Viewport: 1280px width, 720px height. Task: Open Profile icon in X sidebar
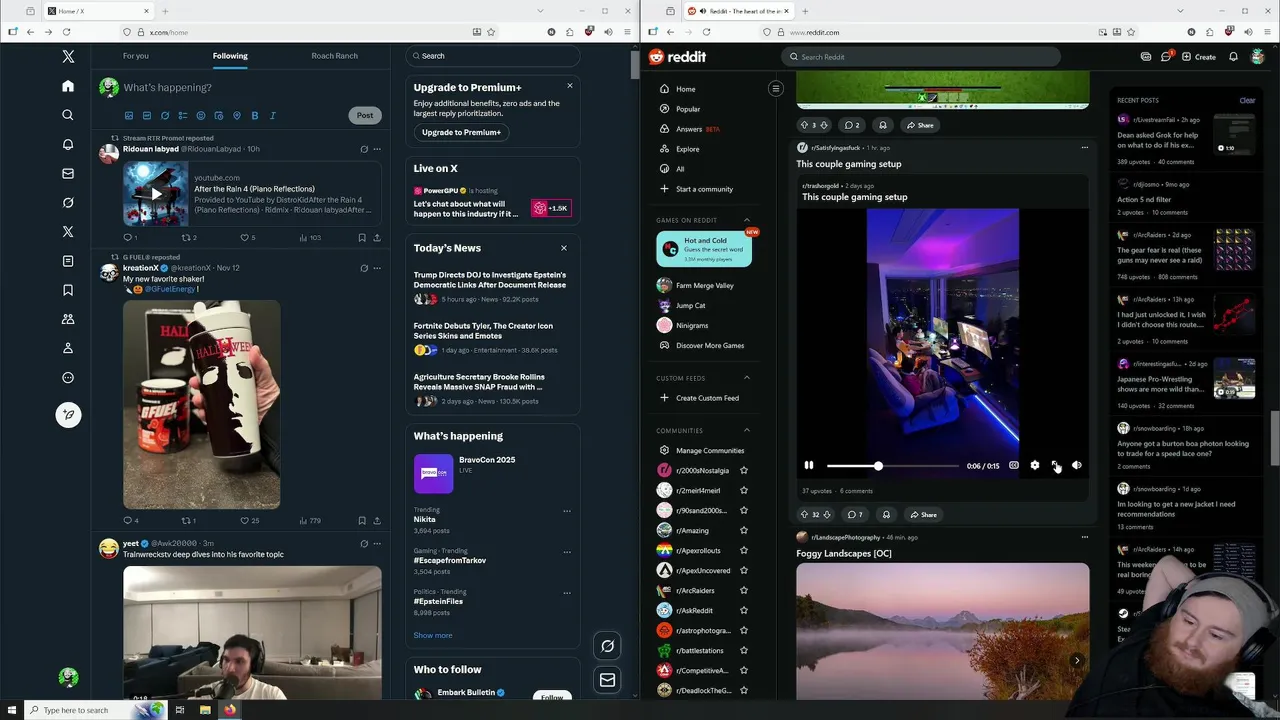pyautogui.click(x=68, y=348)
